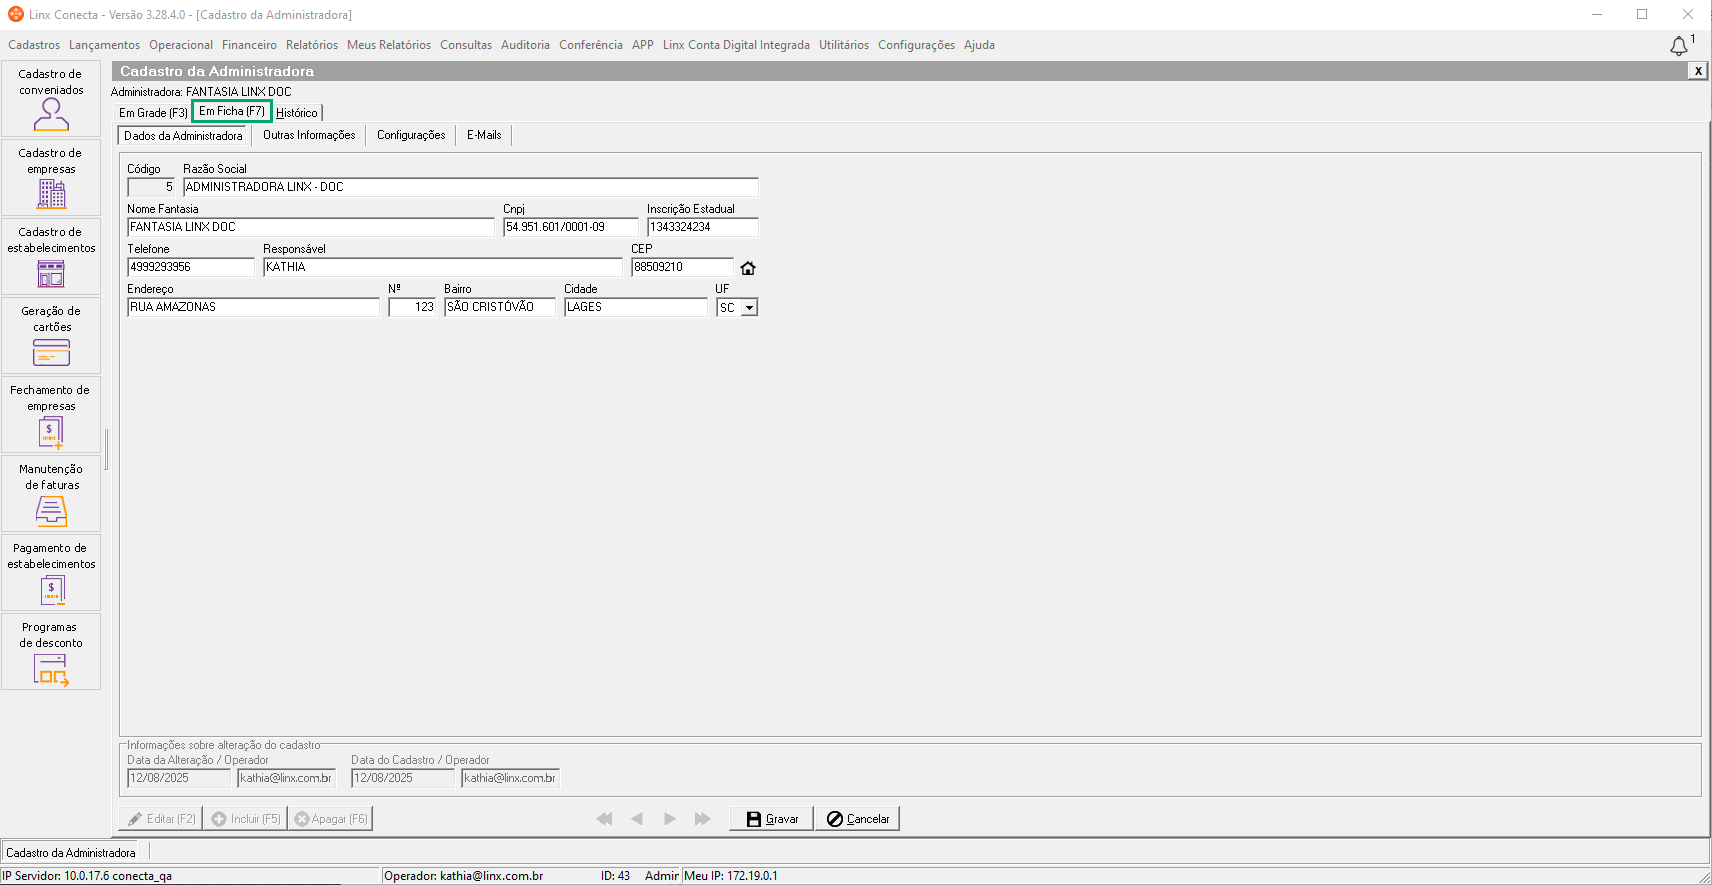Open Cadastro de estabelecimentos sidebar icon
Screen dimensions: 1712x885
[51, 257]
